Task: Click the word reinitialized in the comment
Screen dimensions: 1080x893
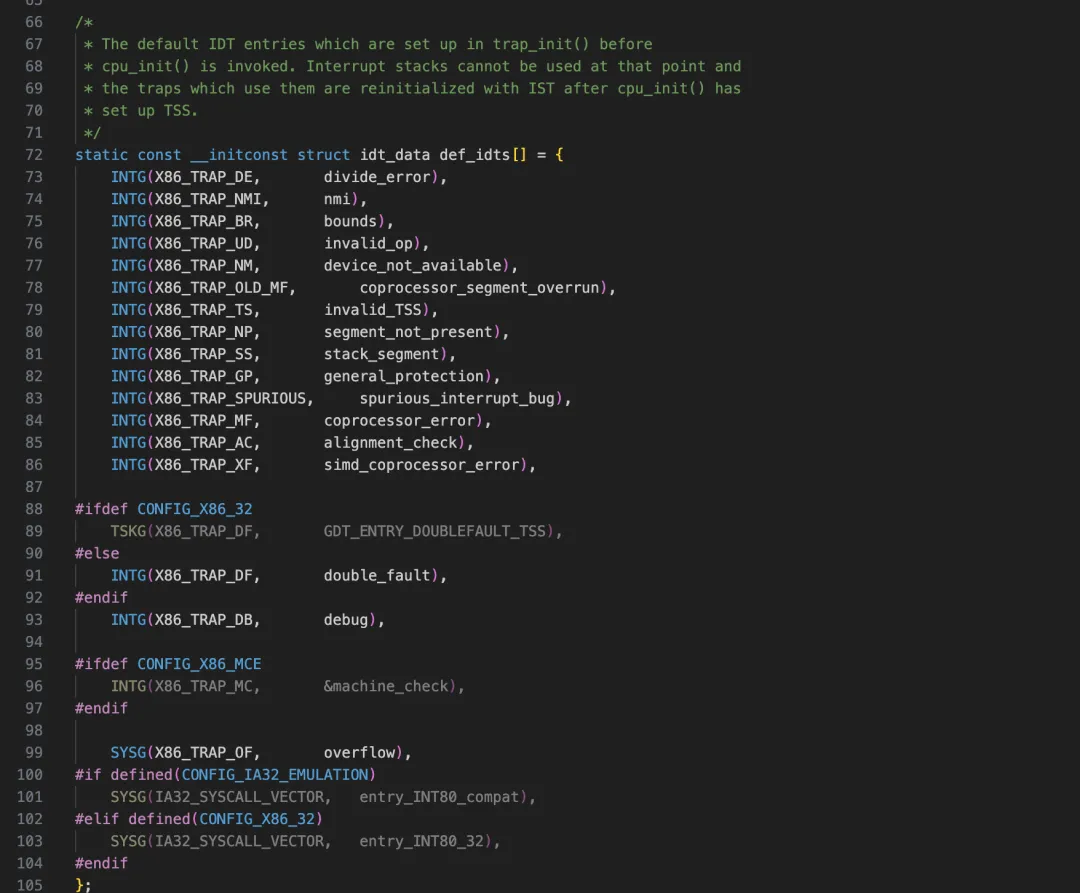Action: [x=417, y=88]
